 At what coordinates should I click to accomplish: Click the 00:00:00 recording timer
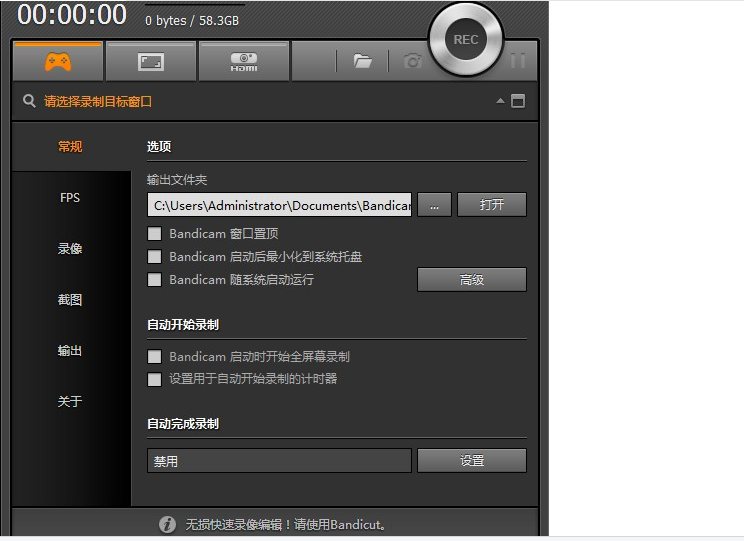[x=72, y=14]
